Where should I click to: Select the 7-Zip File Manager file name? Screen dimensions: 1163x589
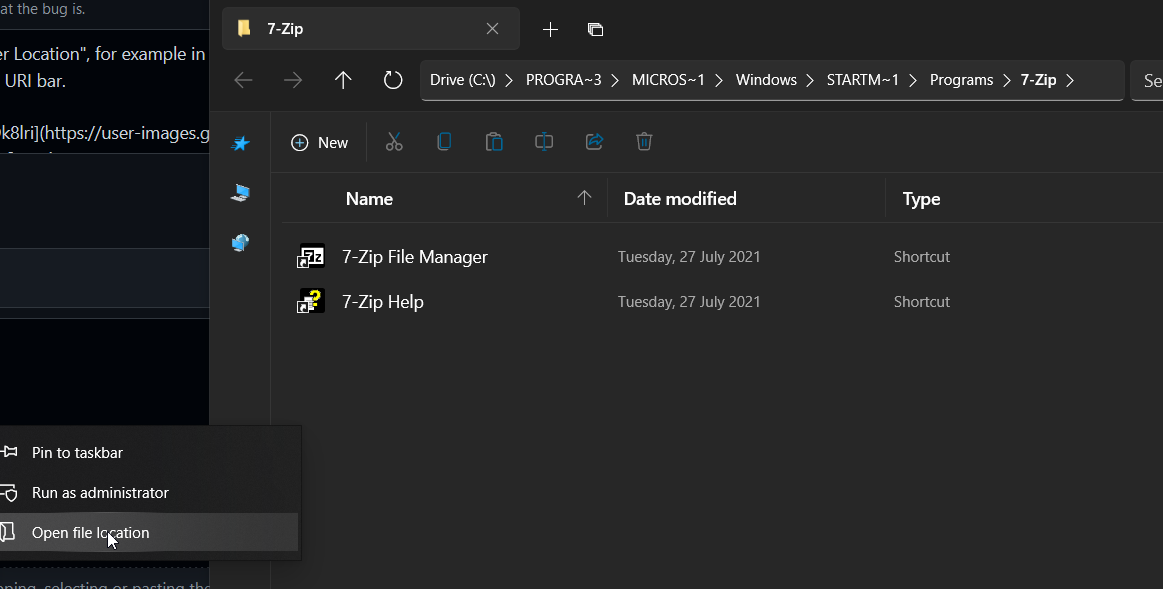coord(415,257)
